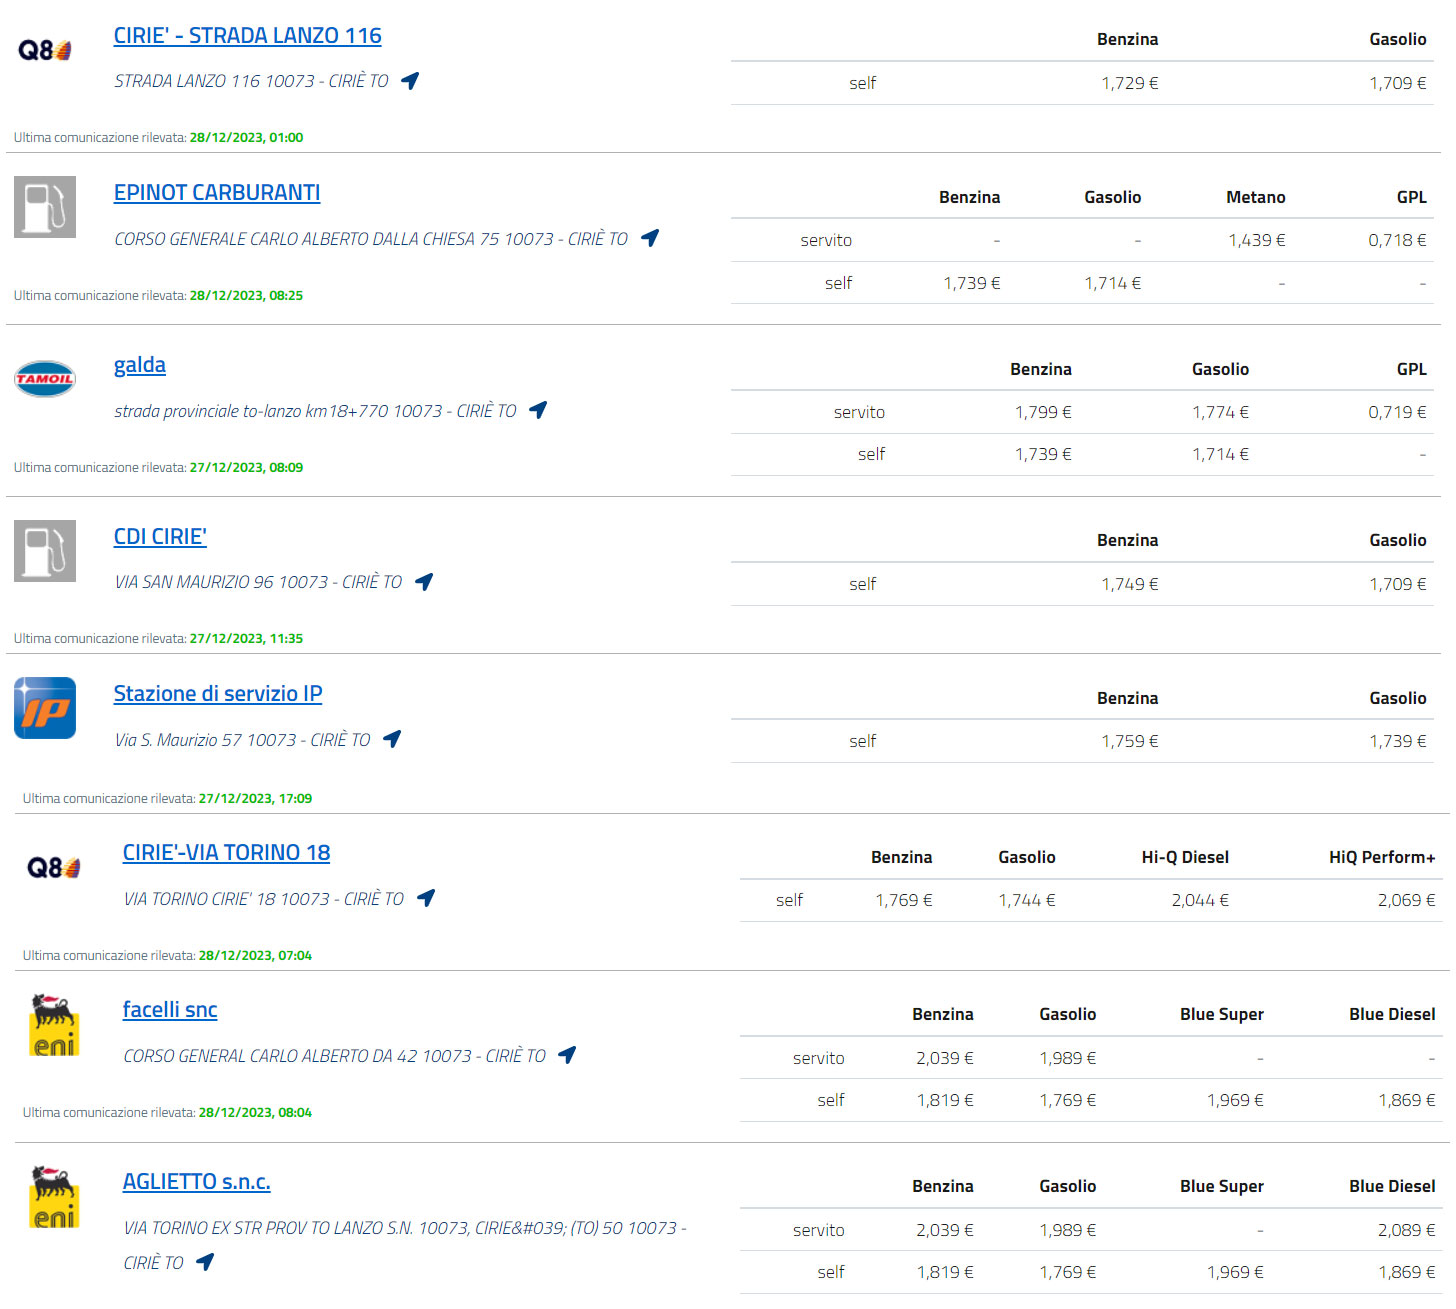
Task: Click the navigation arrow for facelli snc address
Action: [x=567, y=1055]
